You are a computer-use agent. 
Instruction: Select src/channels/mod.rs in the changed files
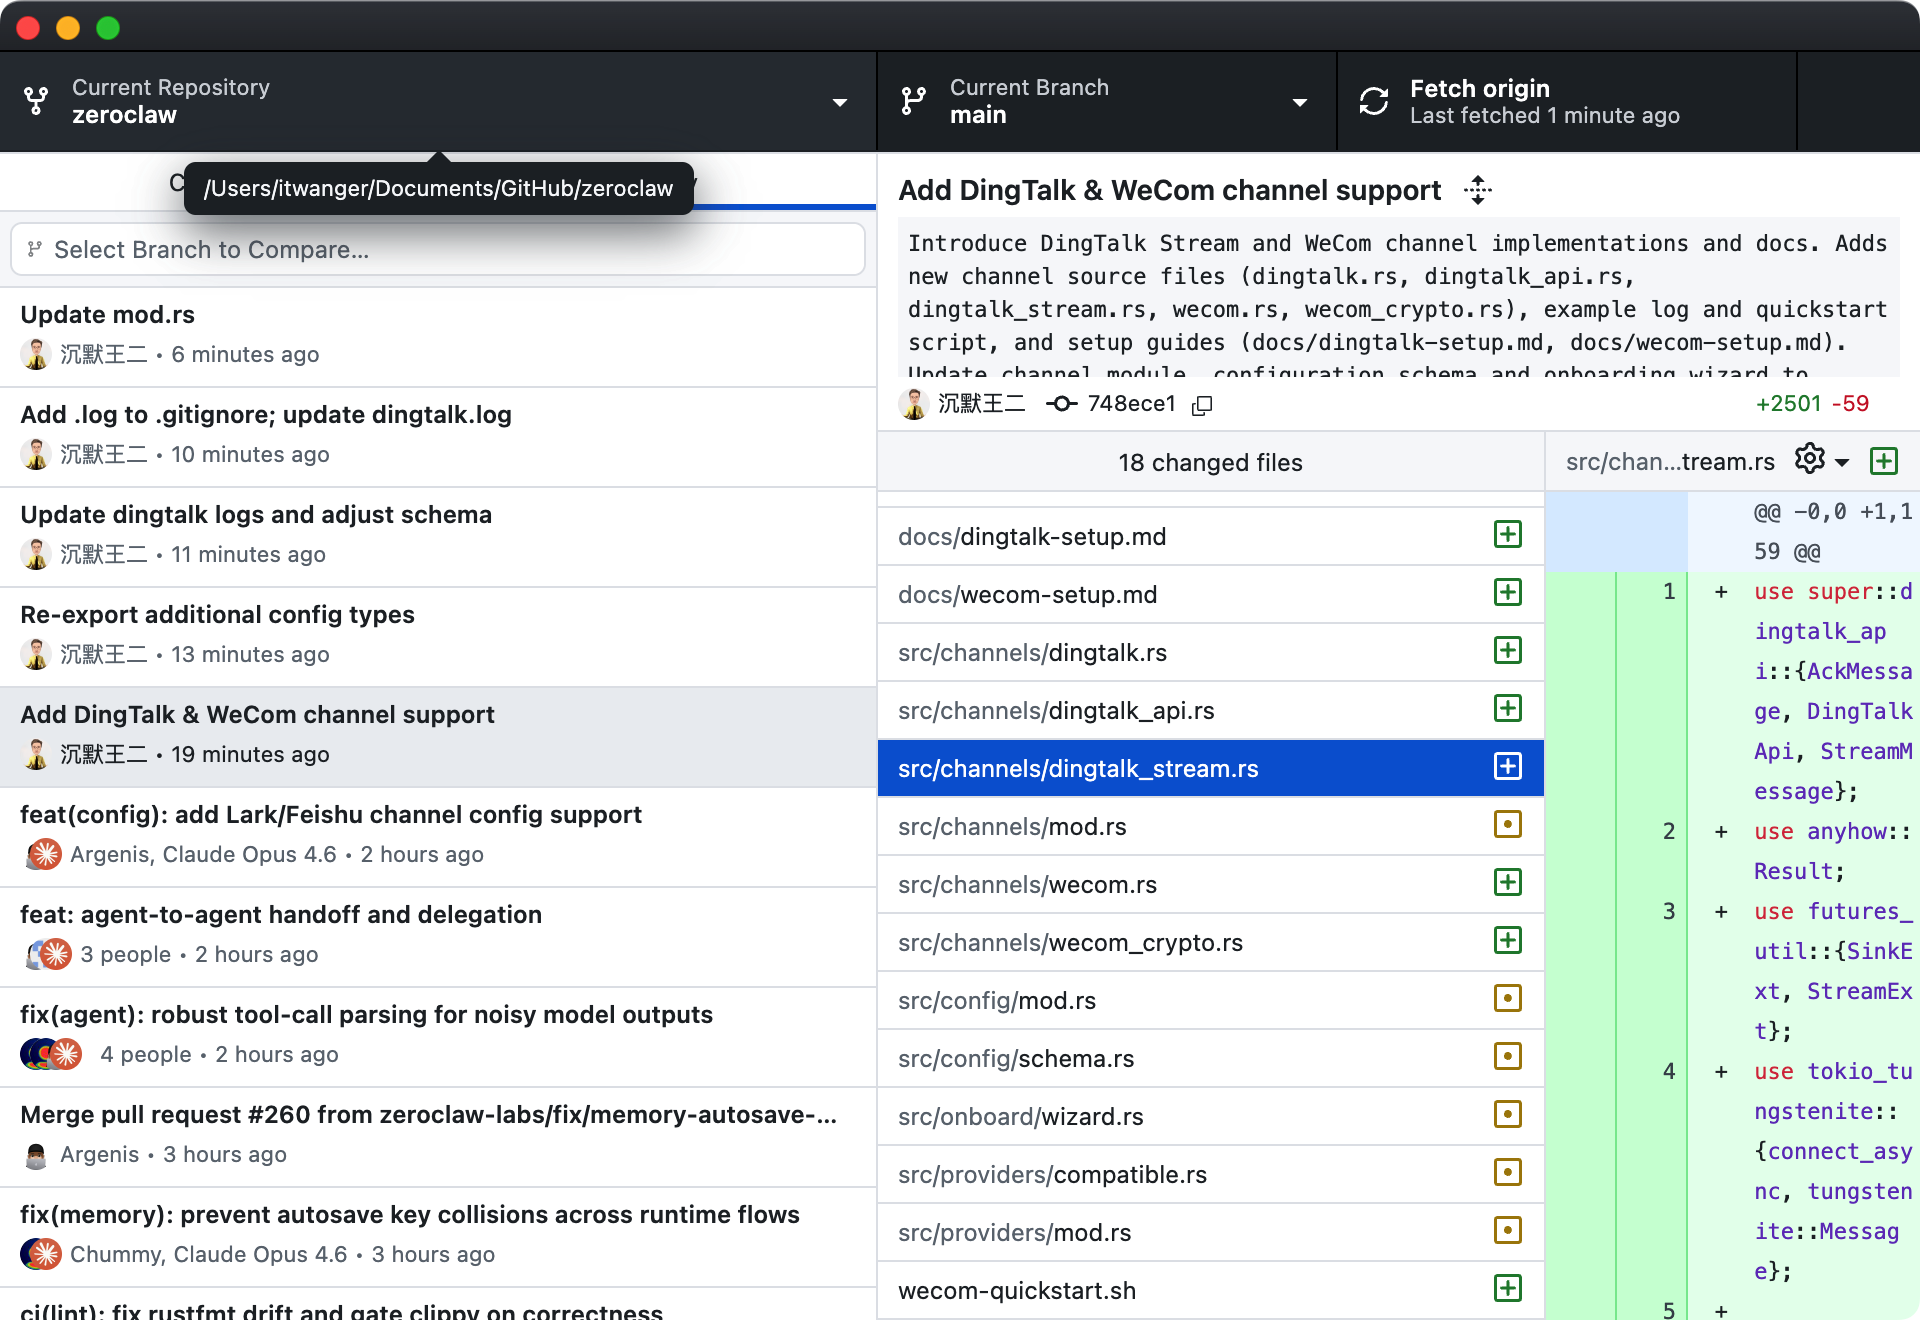(x=1012, y=827)
